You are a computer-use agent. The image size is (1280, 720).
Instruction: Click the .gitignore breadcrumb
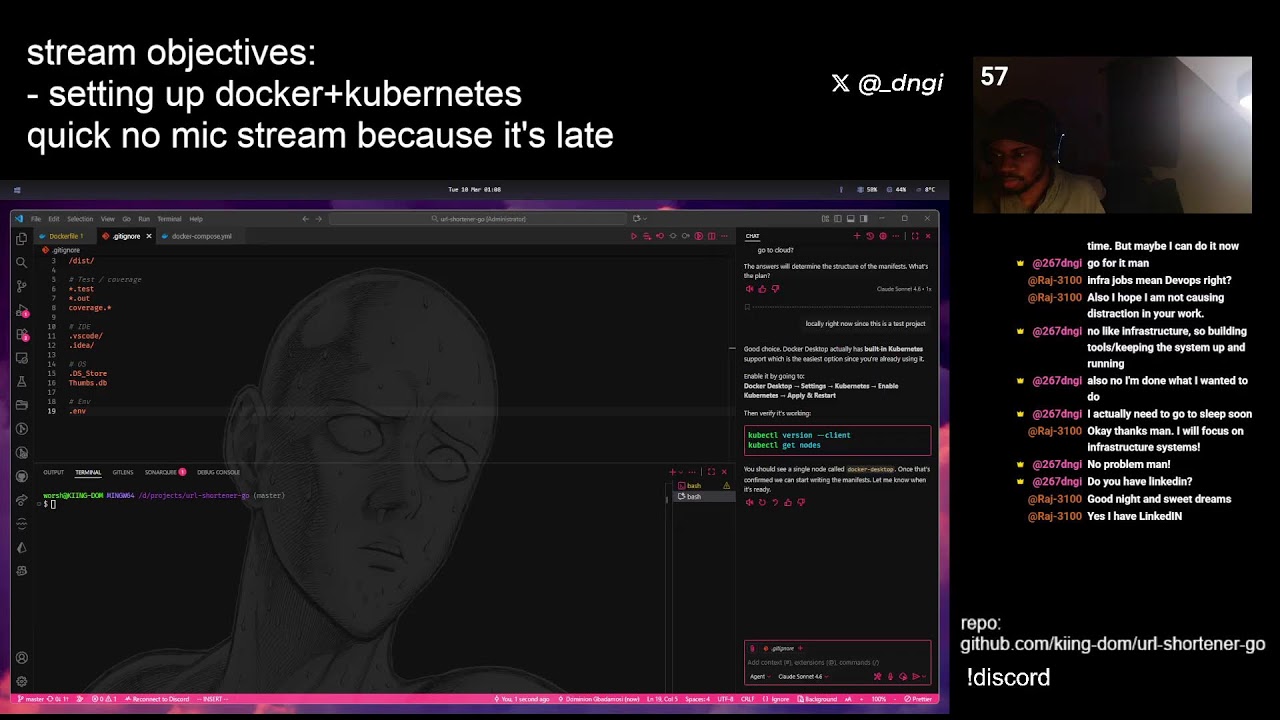click(61, 250)
